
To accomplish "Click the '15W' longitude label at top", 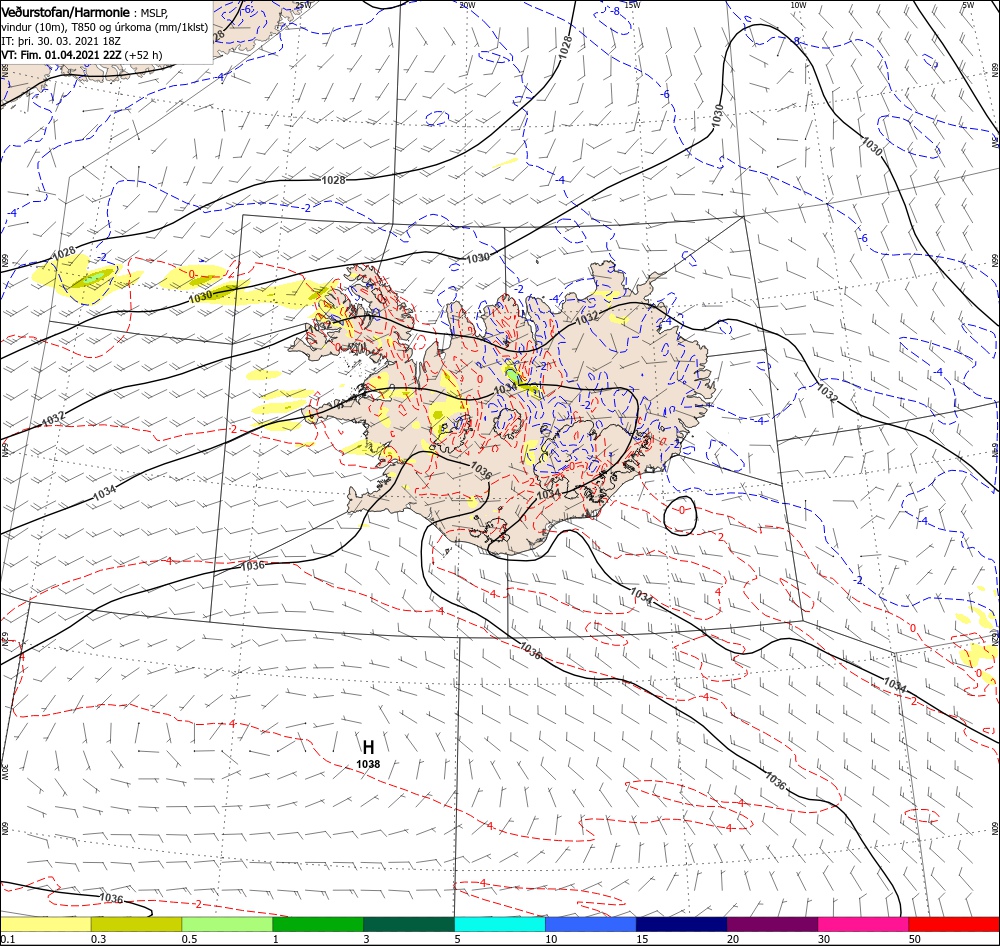I will pyautogui.click(x=632, y=5).
